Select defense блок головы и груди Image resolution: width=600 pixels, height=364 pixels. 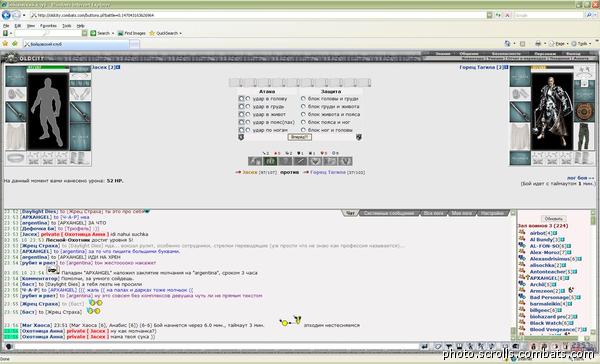click(x=303, y=99)
